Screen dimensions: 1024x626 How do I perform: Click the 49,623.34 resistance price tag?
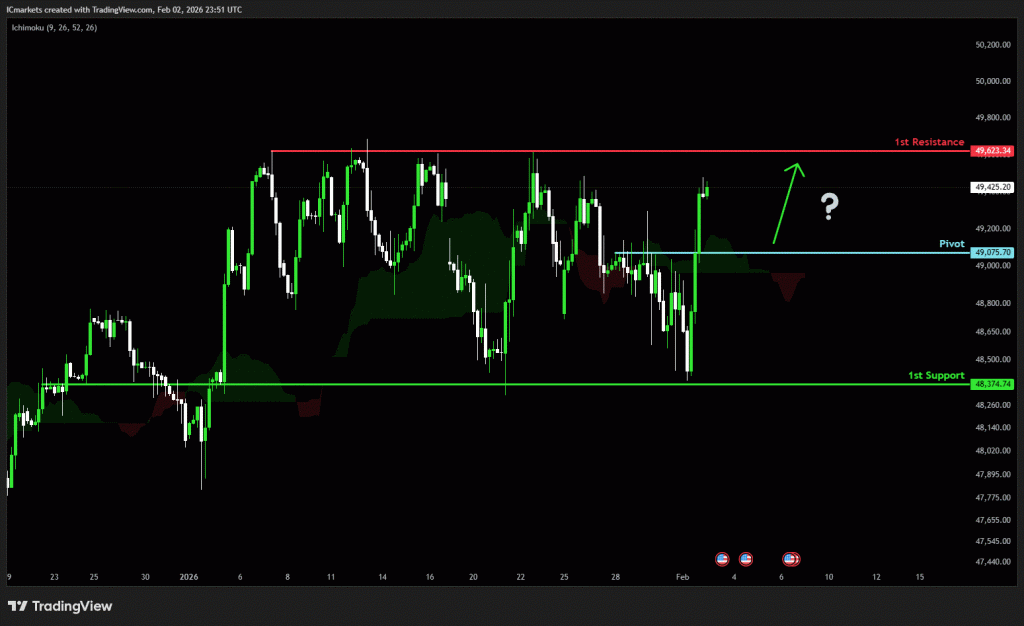coord(992,151)
